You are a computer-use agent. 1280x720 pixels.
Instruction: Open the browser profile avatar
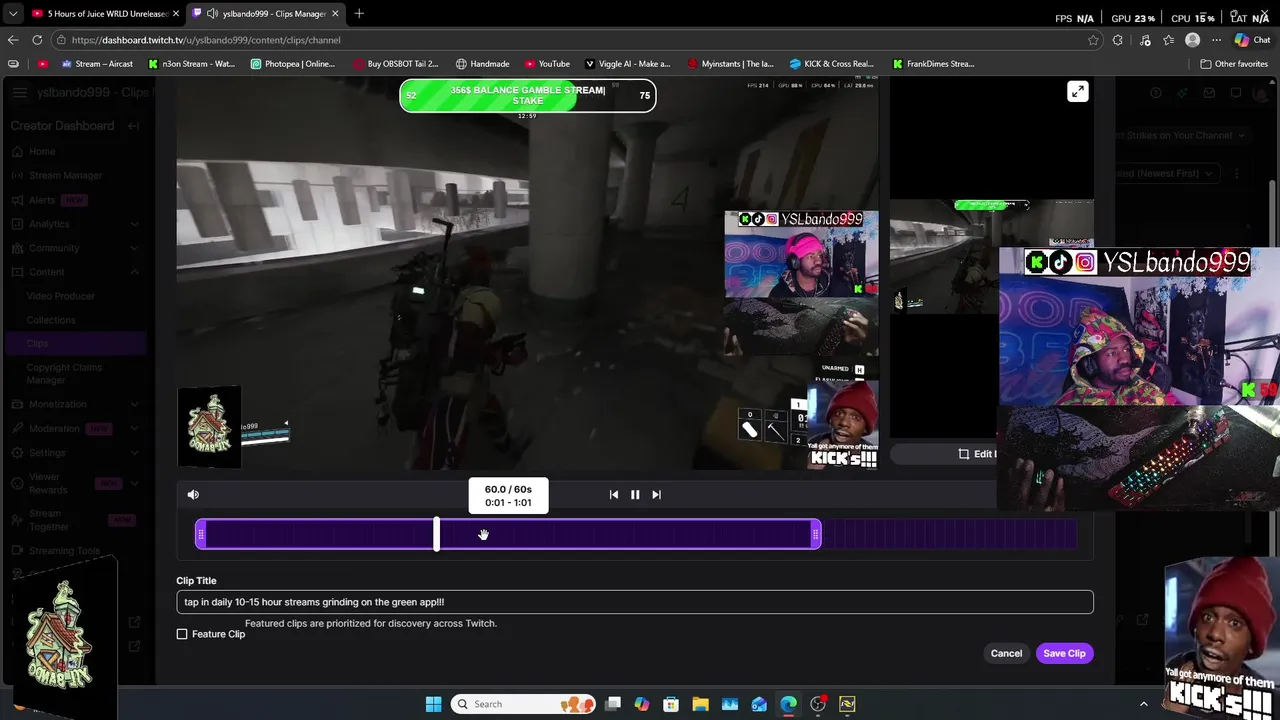[x=1192, y=40]
